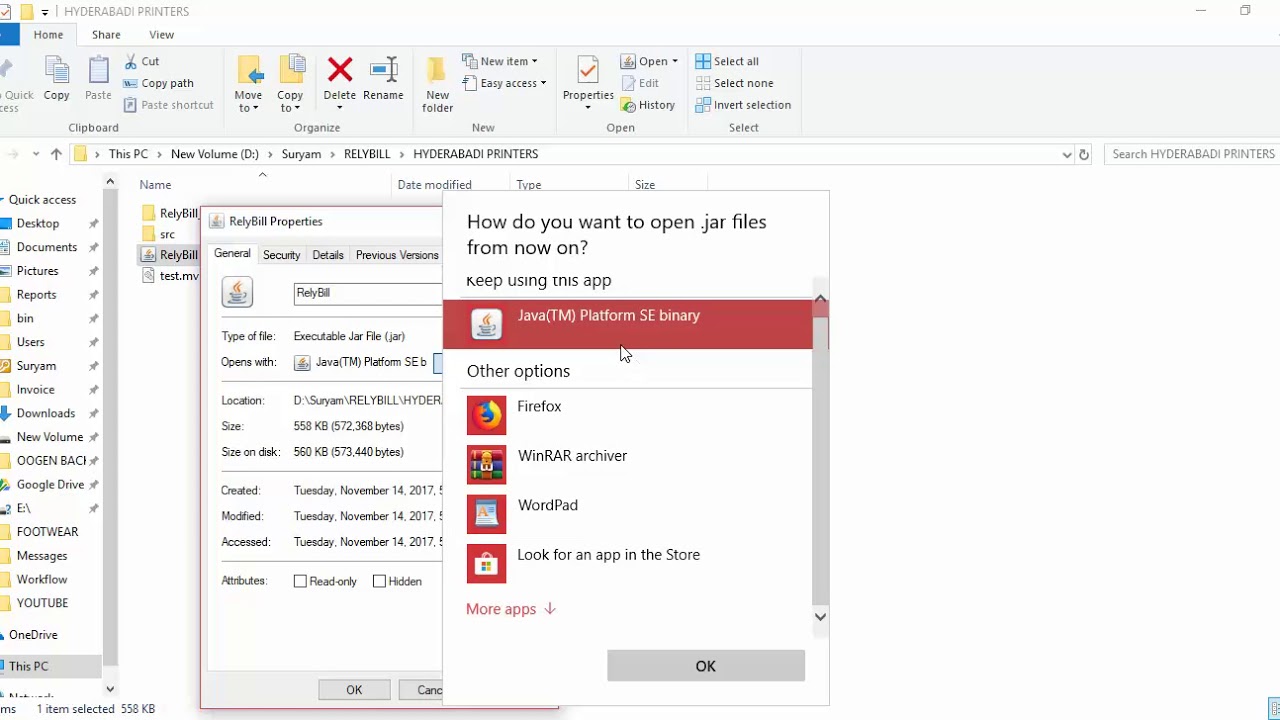Click Cancel in RelyBill Properties dialog
This screenshot has width=1280, height=720.
click(x=421, y=690)
